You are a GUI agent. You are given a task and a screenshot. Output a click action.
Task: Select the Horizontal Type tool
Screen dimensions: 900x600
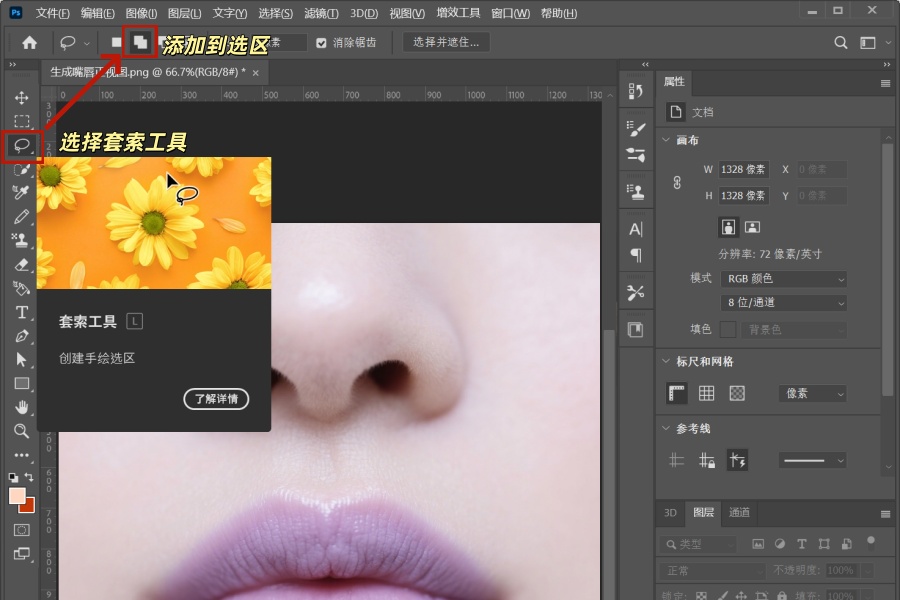22,314
